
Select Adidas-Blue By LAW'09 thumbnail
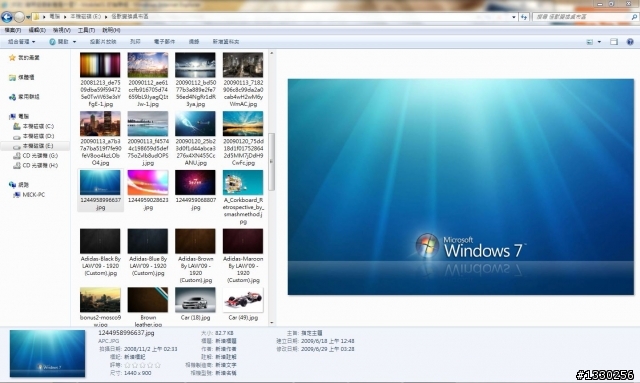coord(148,241)
